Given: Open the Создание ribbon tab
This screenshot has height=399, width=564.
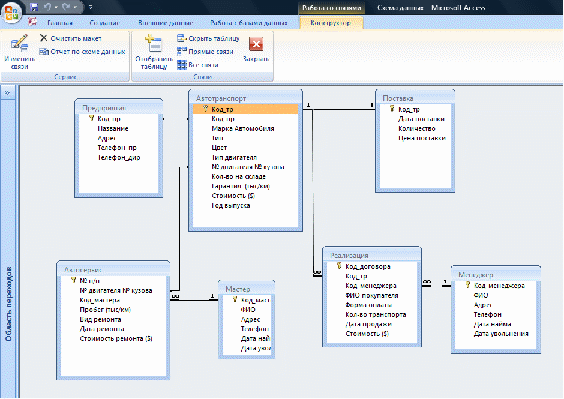Looking at the screenshot, I should (104, 23).
